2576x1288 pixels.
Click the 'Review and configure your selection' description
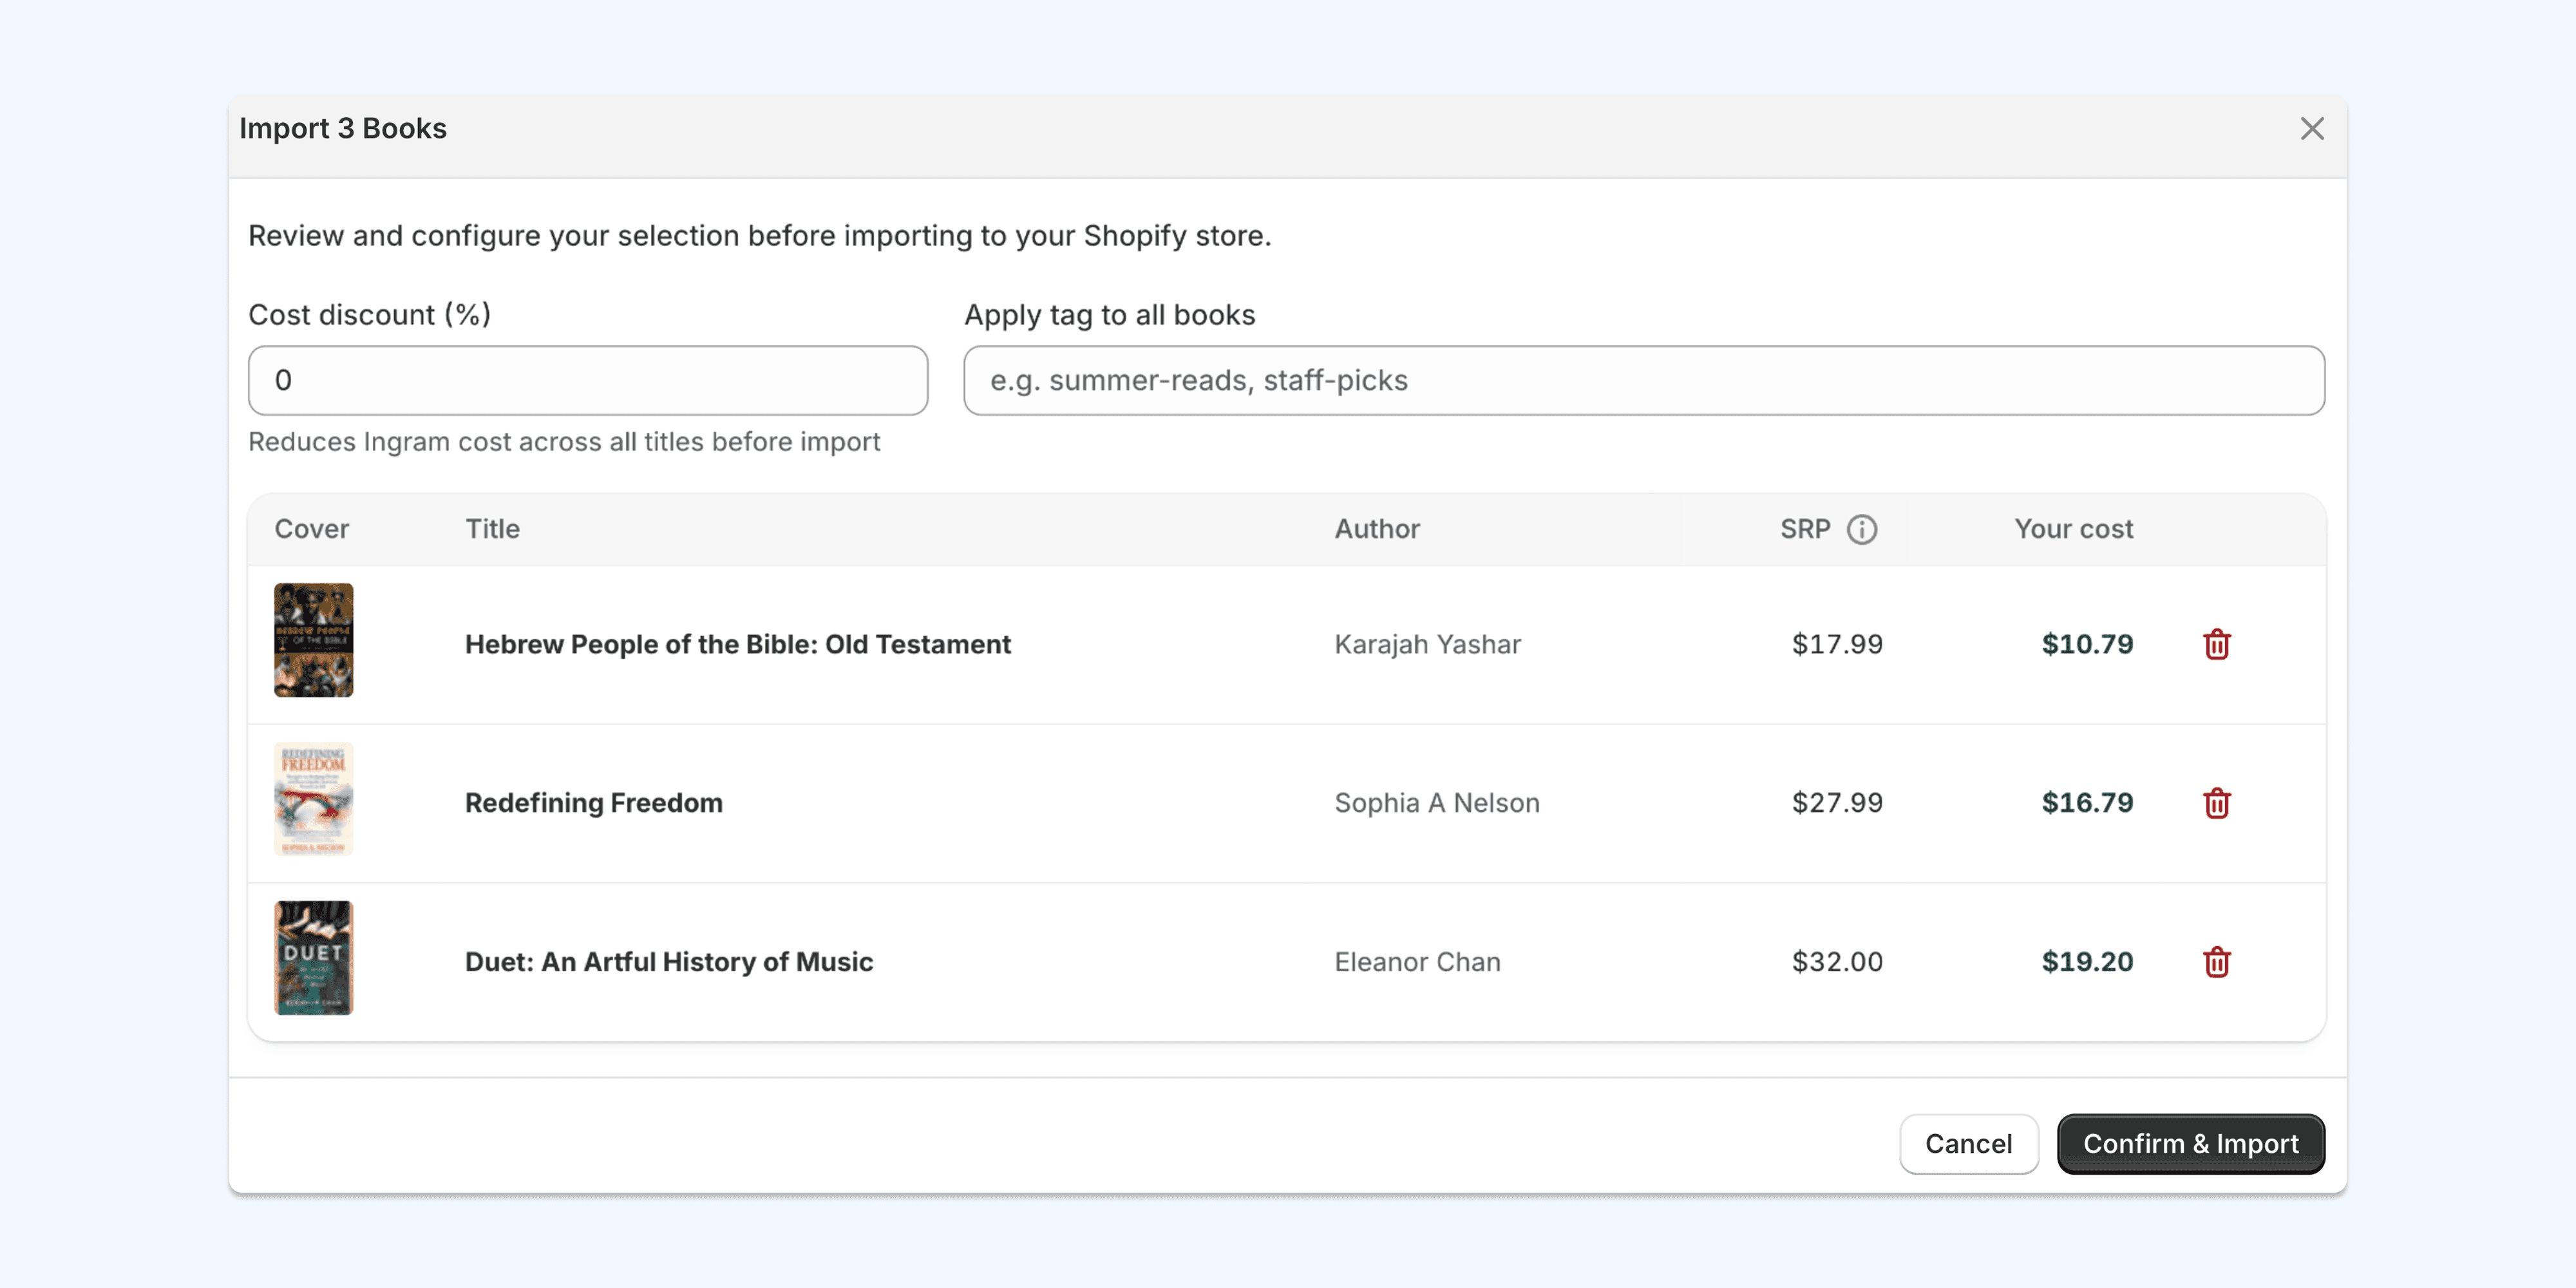(x=760, y=236)
